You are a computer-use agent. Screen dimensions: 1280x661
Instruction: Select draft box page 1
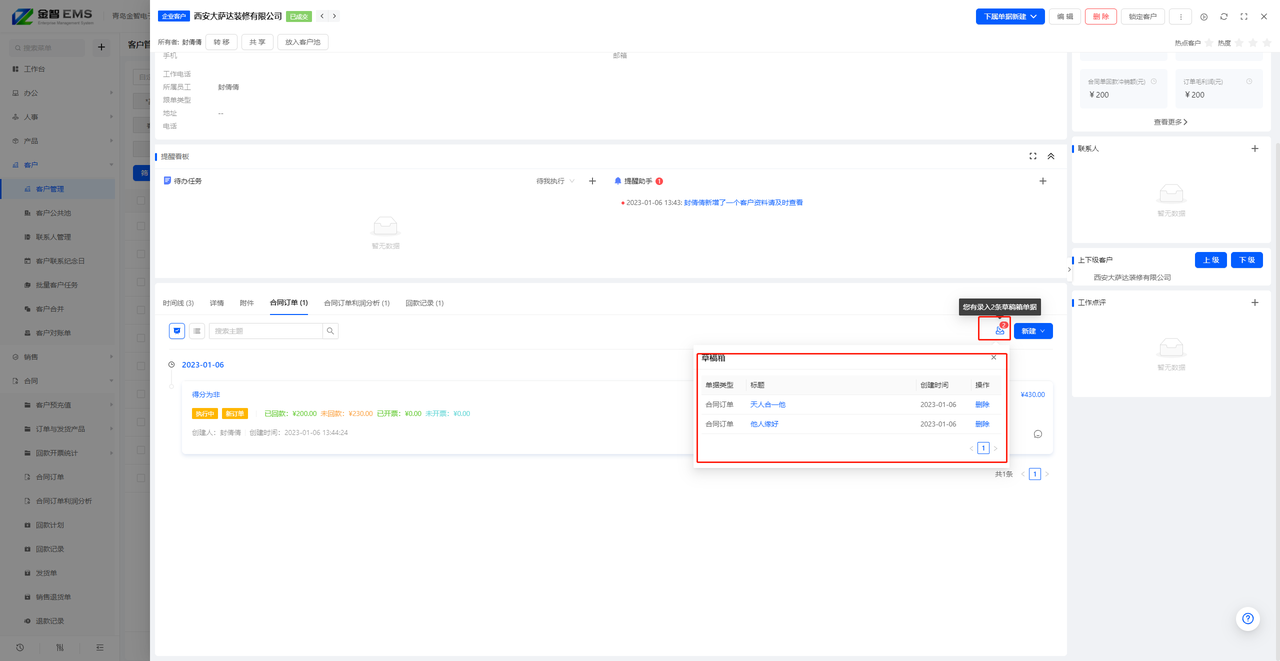[x=983, y=448]
